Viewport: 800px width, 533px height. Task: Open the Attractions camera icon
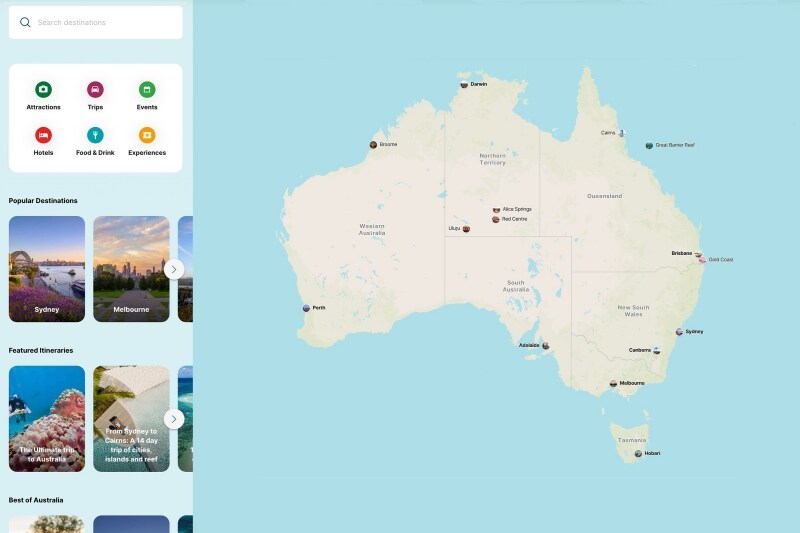43,89
